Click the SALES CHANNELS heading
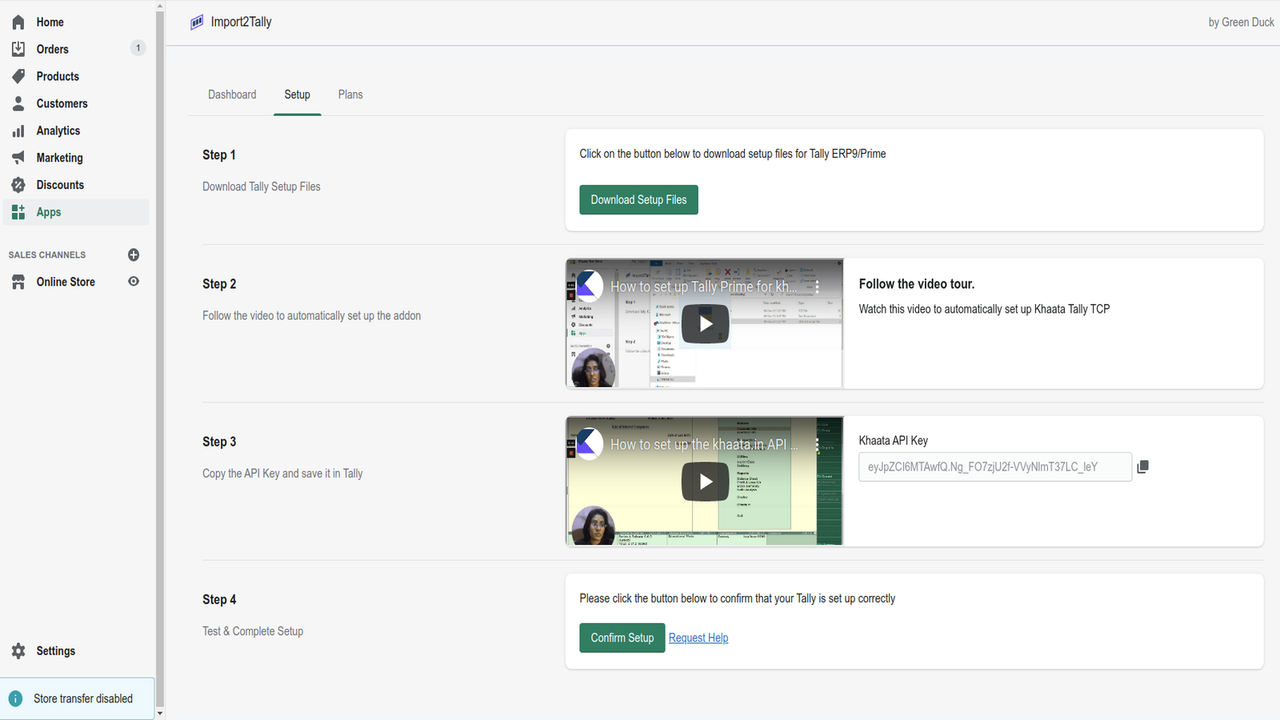Screen dimensions: 1280x720 click(x=47, y=255)
